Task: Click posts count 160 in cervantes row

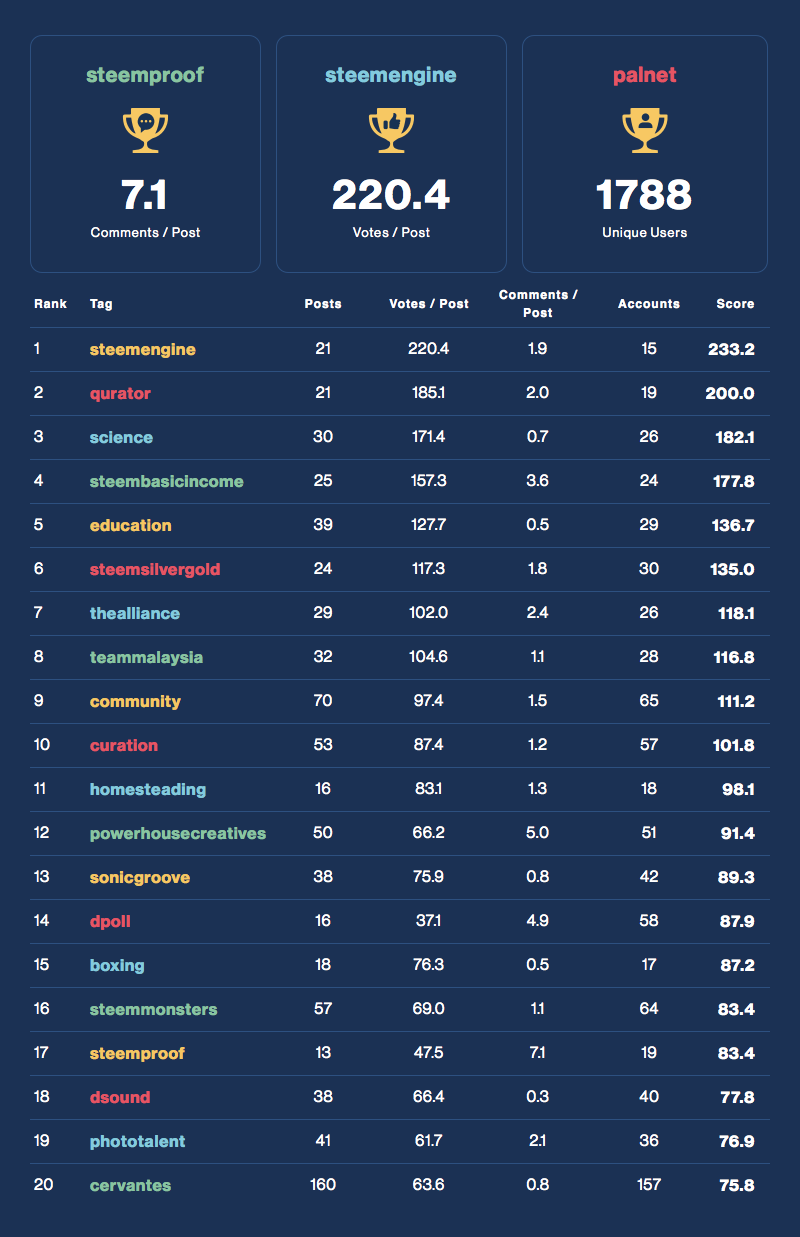Action: (x=323, y=1185)
